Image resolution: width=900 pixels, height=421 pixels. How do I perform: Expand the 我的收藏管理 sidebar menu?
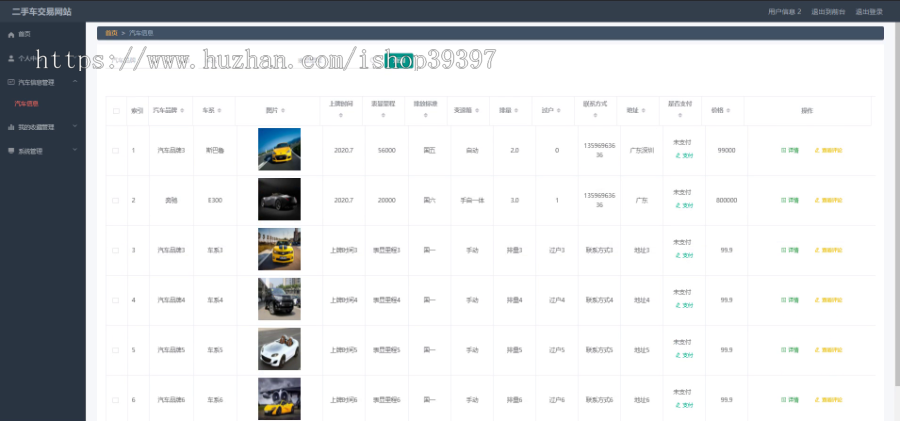pyautogui.click(x=75, y=127)
